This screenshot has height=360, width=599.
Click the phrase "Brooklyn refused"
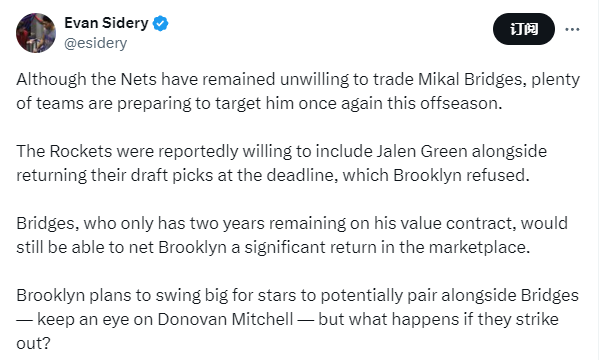pyautogui.click(x=461, y=175)
